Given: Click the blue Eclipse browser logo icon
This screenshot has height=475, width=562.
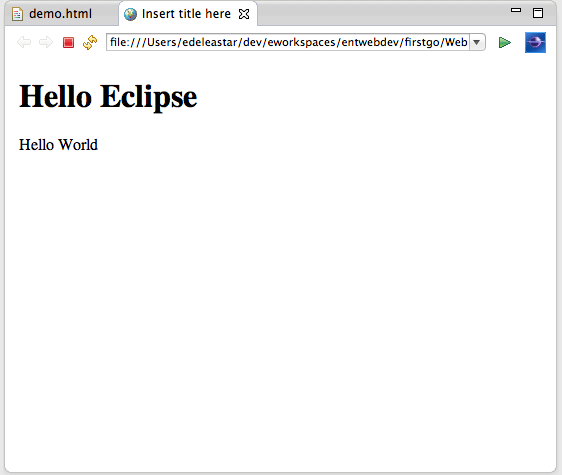Looking at the screenshot, I should (535, 42).
